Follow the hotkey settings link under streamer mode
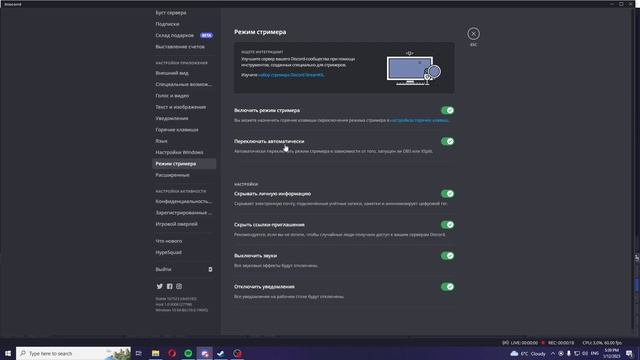 [x=420, y=120]
